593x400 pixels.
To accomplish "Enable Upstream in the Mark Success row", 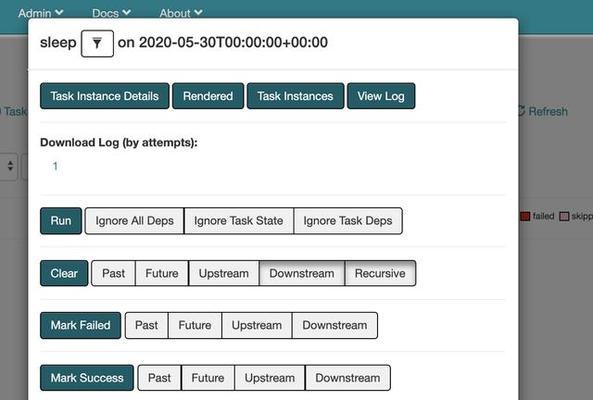I will pyautogui.click(x=270, y=378).
